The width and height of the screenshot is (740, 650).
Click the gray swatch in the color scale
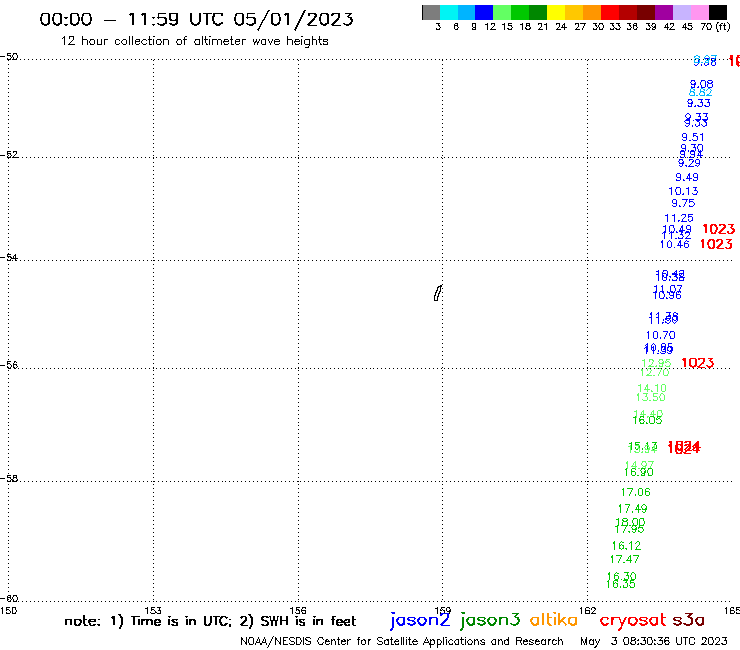click(x=431, y=13)
